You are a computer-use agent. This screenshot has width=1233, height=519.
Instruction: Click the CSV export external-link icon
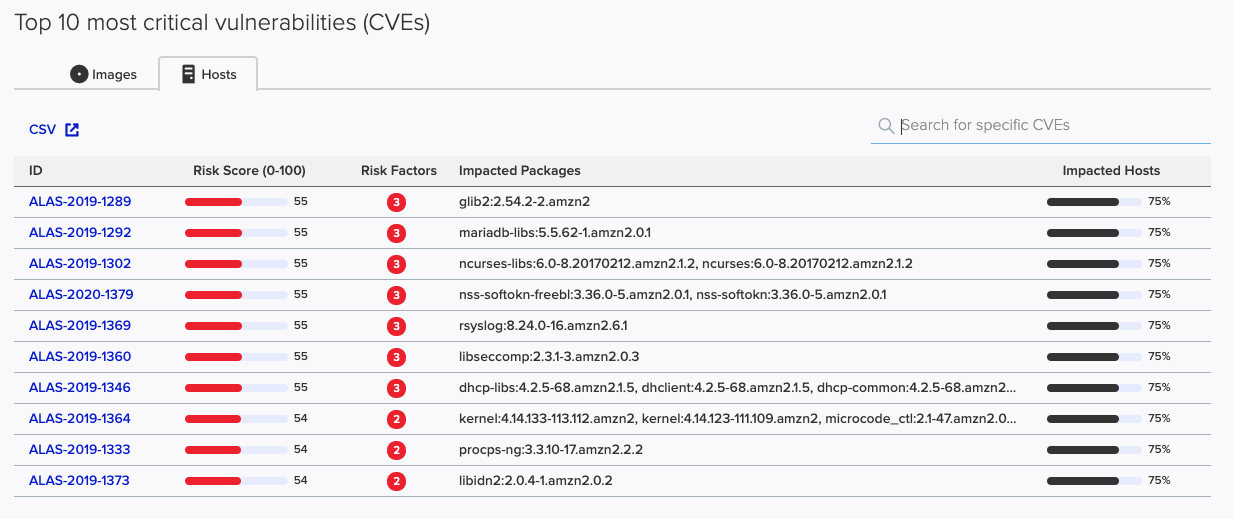point(72,130)
